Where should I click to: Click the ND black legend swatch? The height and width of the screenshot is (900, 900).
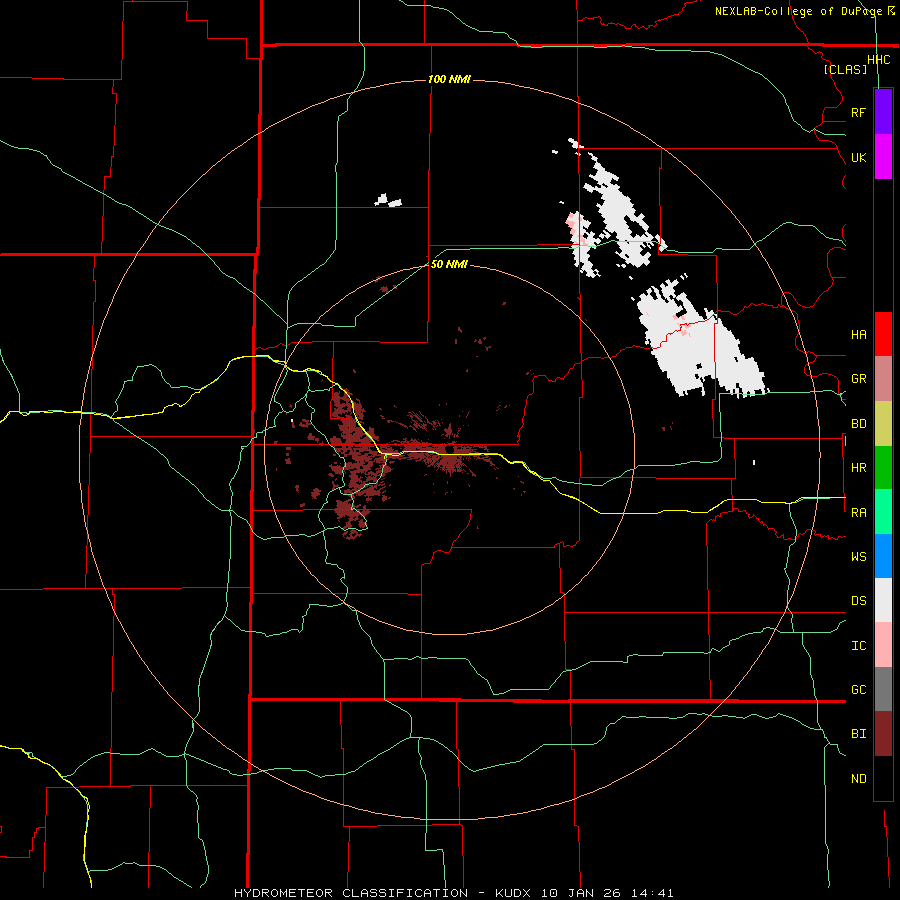883,778
